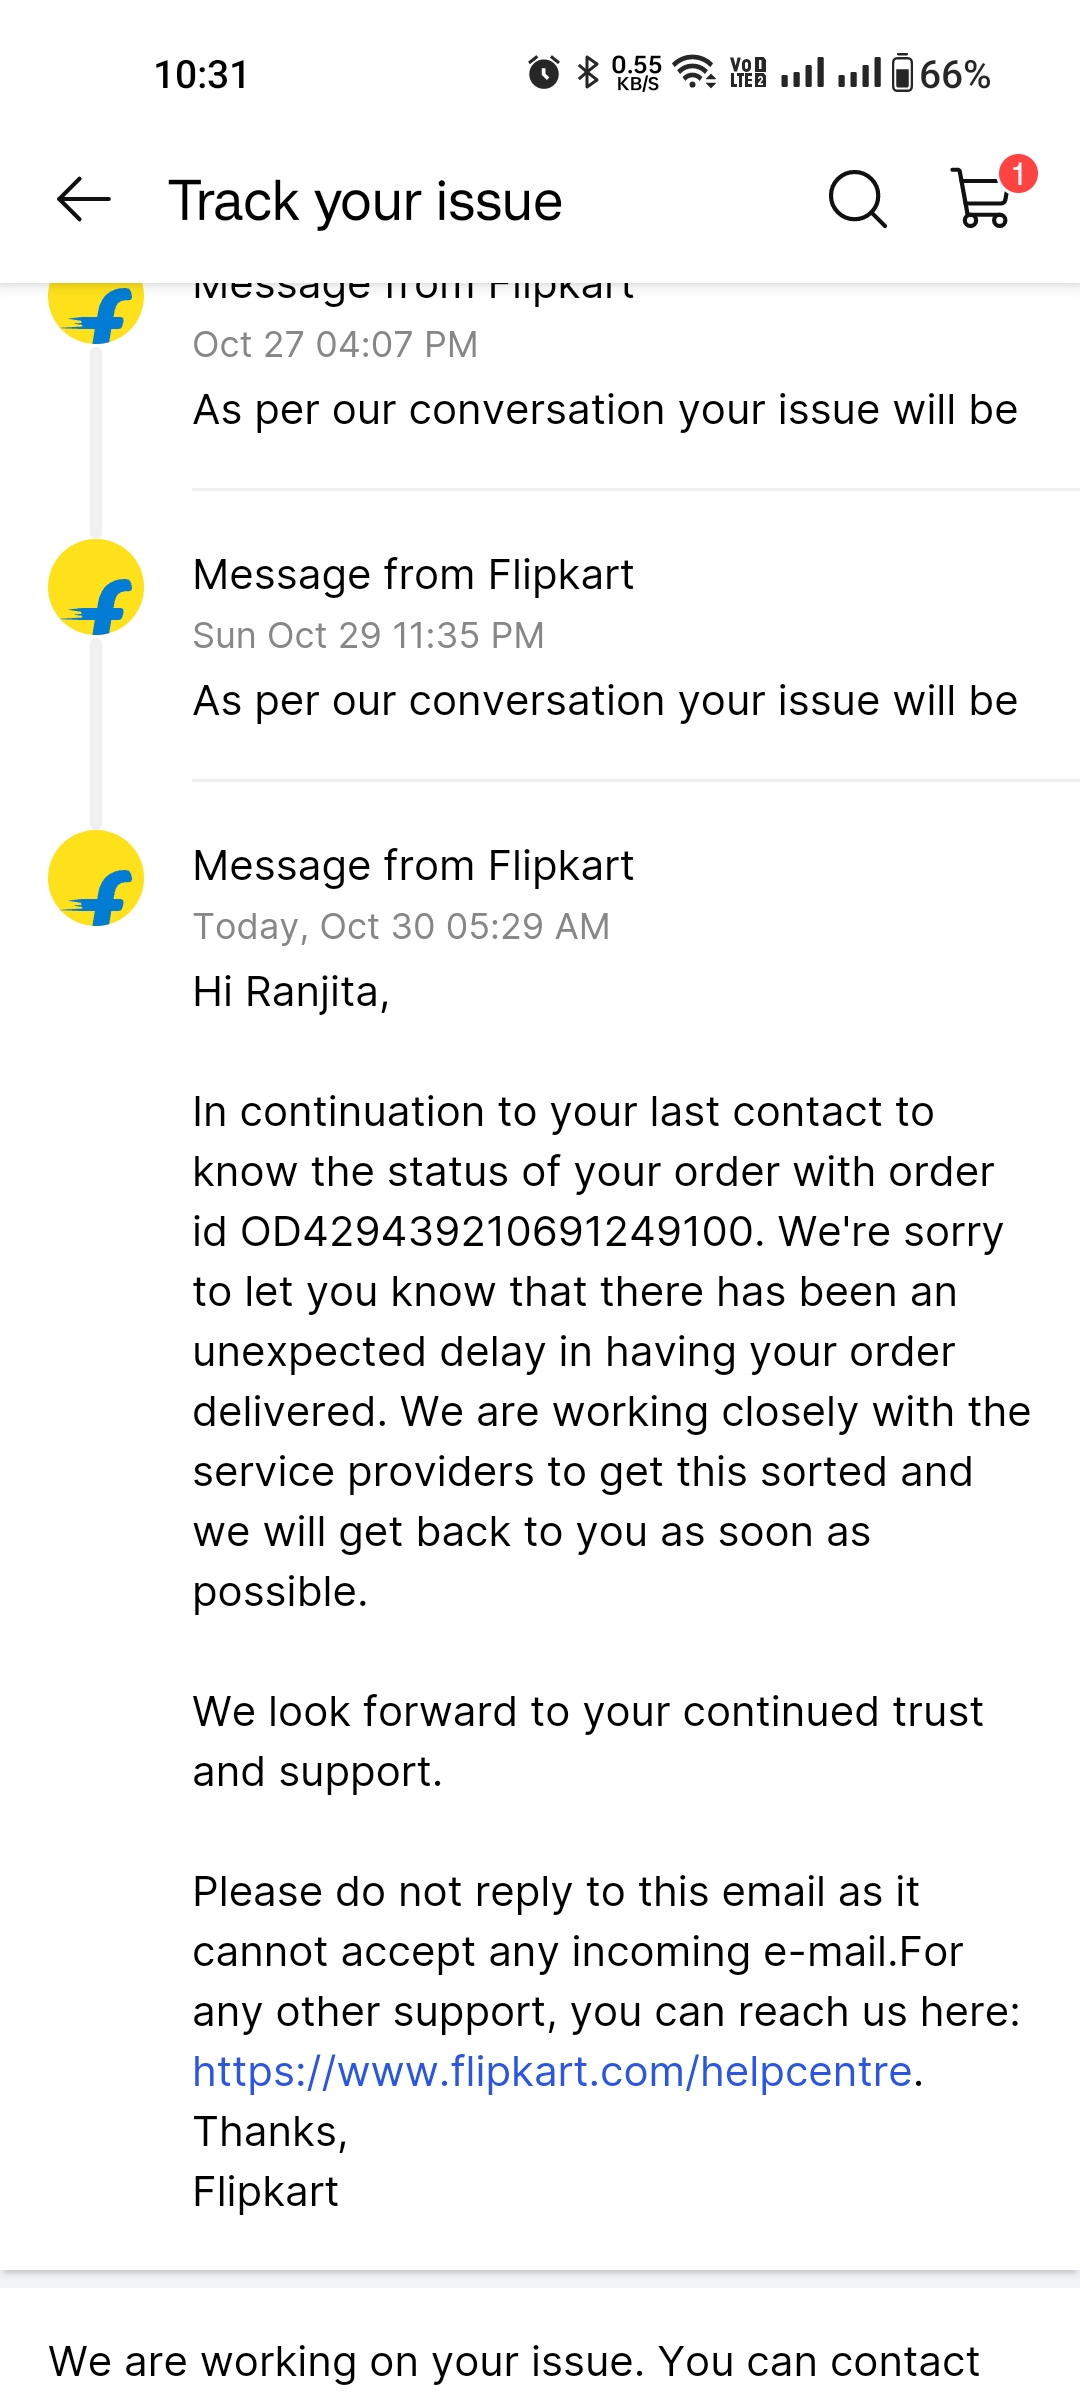Tap the "Track your issue" page title
Screen dimensions: 1080x2400
click(365, 201)
